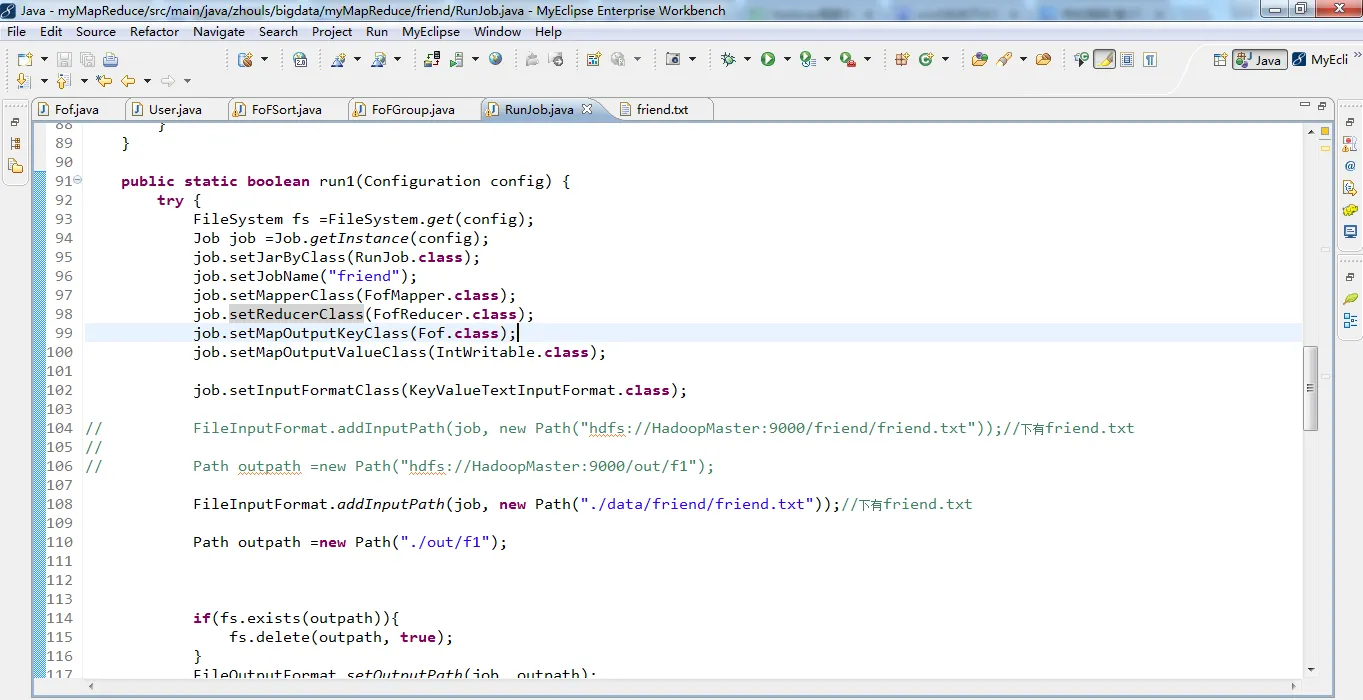Open the Debug dropdown arrow

pyautogui.click(x=747, y=59)
